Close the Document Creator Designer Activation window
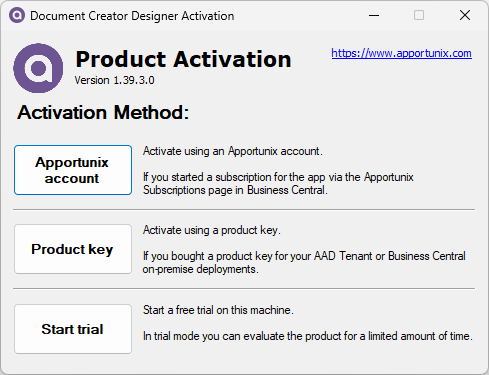489x375 pixels. [465, 15]
